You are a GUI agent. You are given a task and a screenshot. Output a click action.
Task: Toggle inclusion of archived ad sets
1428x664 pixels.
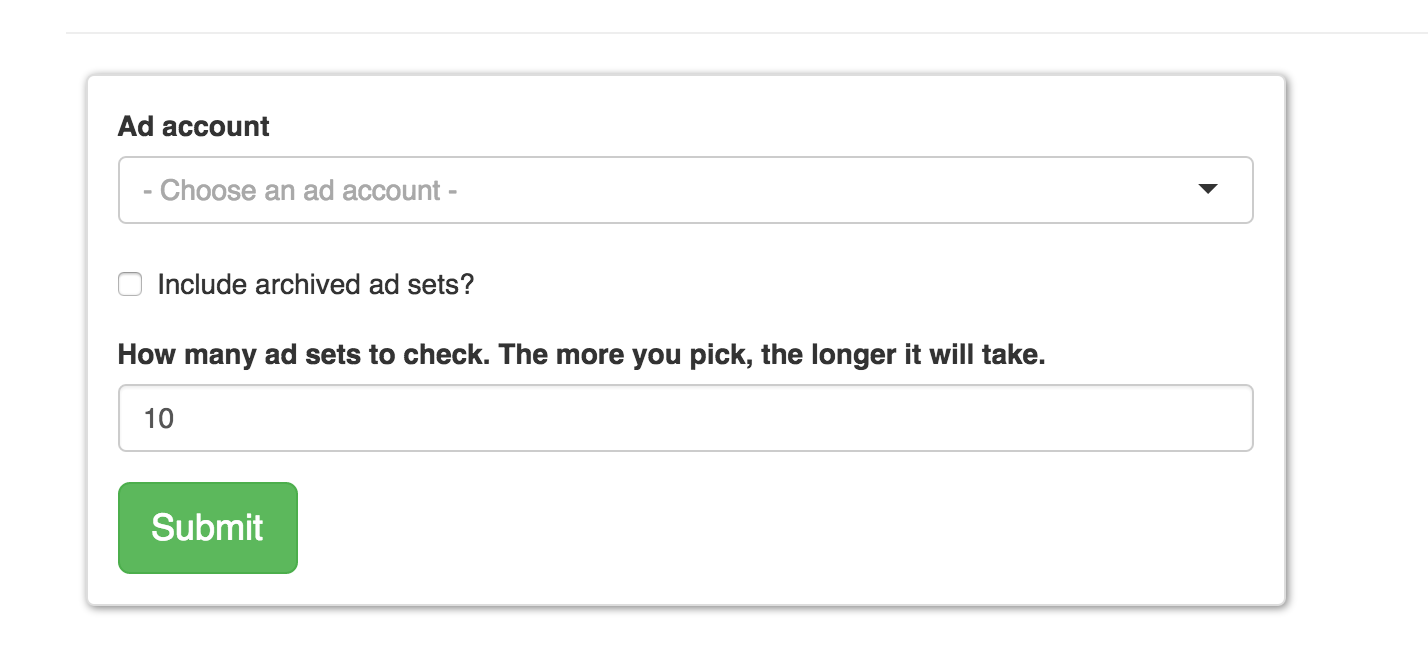point(130,284)
